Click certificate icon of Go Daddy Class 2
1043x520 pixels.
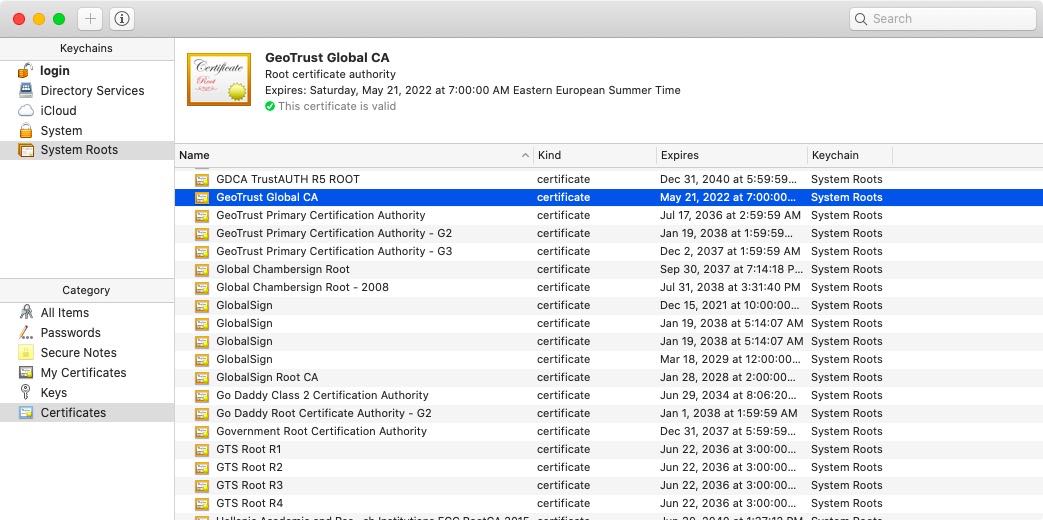[202, 396]
